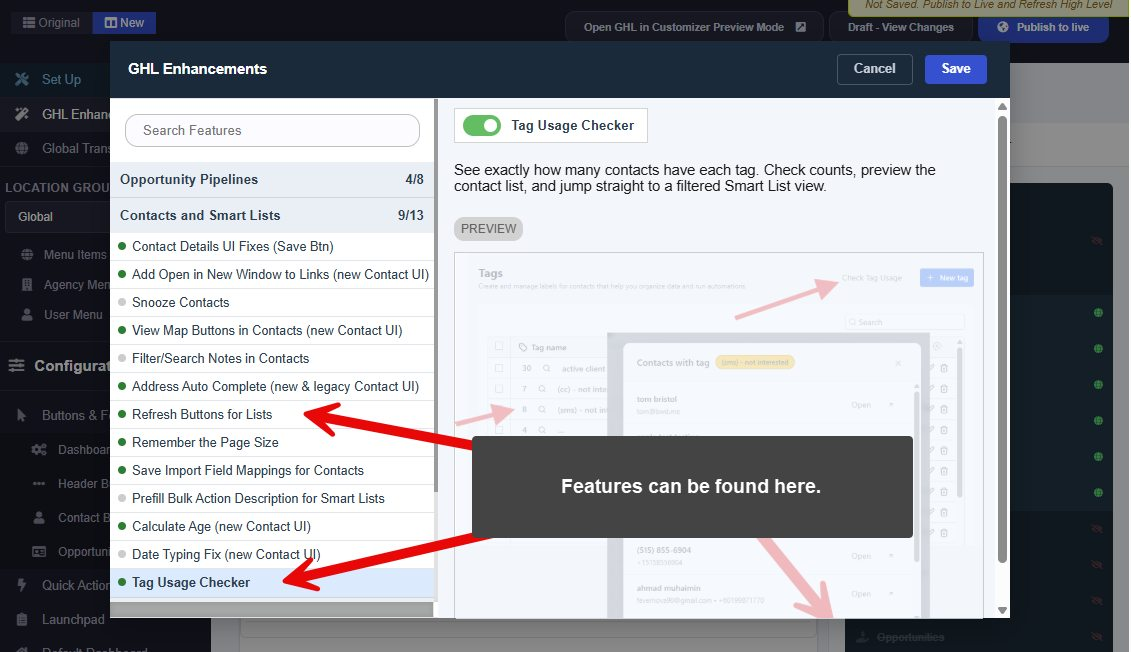Screen dimensions: 1131x652
Task: Click the Quick Actions lightning bolt icon
Action: [22, 585]
